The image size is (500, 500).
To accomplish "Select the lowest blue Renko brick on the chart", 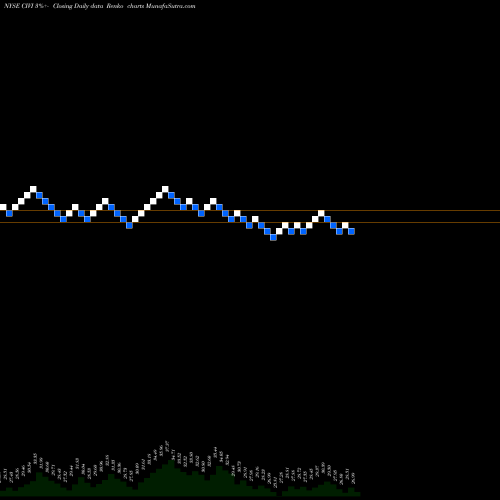I will (x=273, y=237).
